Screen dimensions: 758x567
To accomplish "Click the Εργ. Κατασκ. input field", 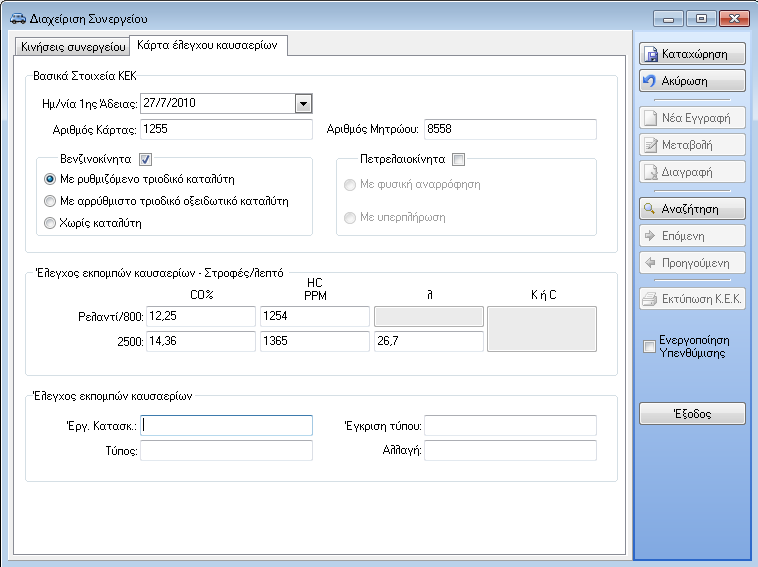I will [x=226, y=425].
